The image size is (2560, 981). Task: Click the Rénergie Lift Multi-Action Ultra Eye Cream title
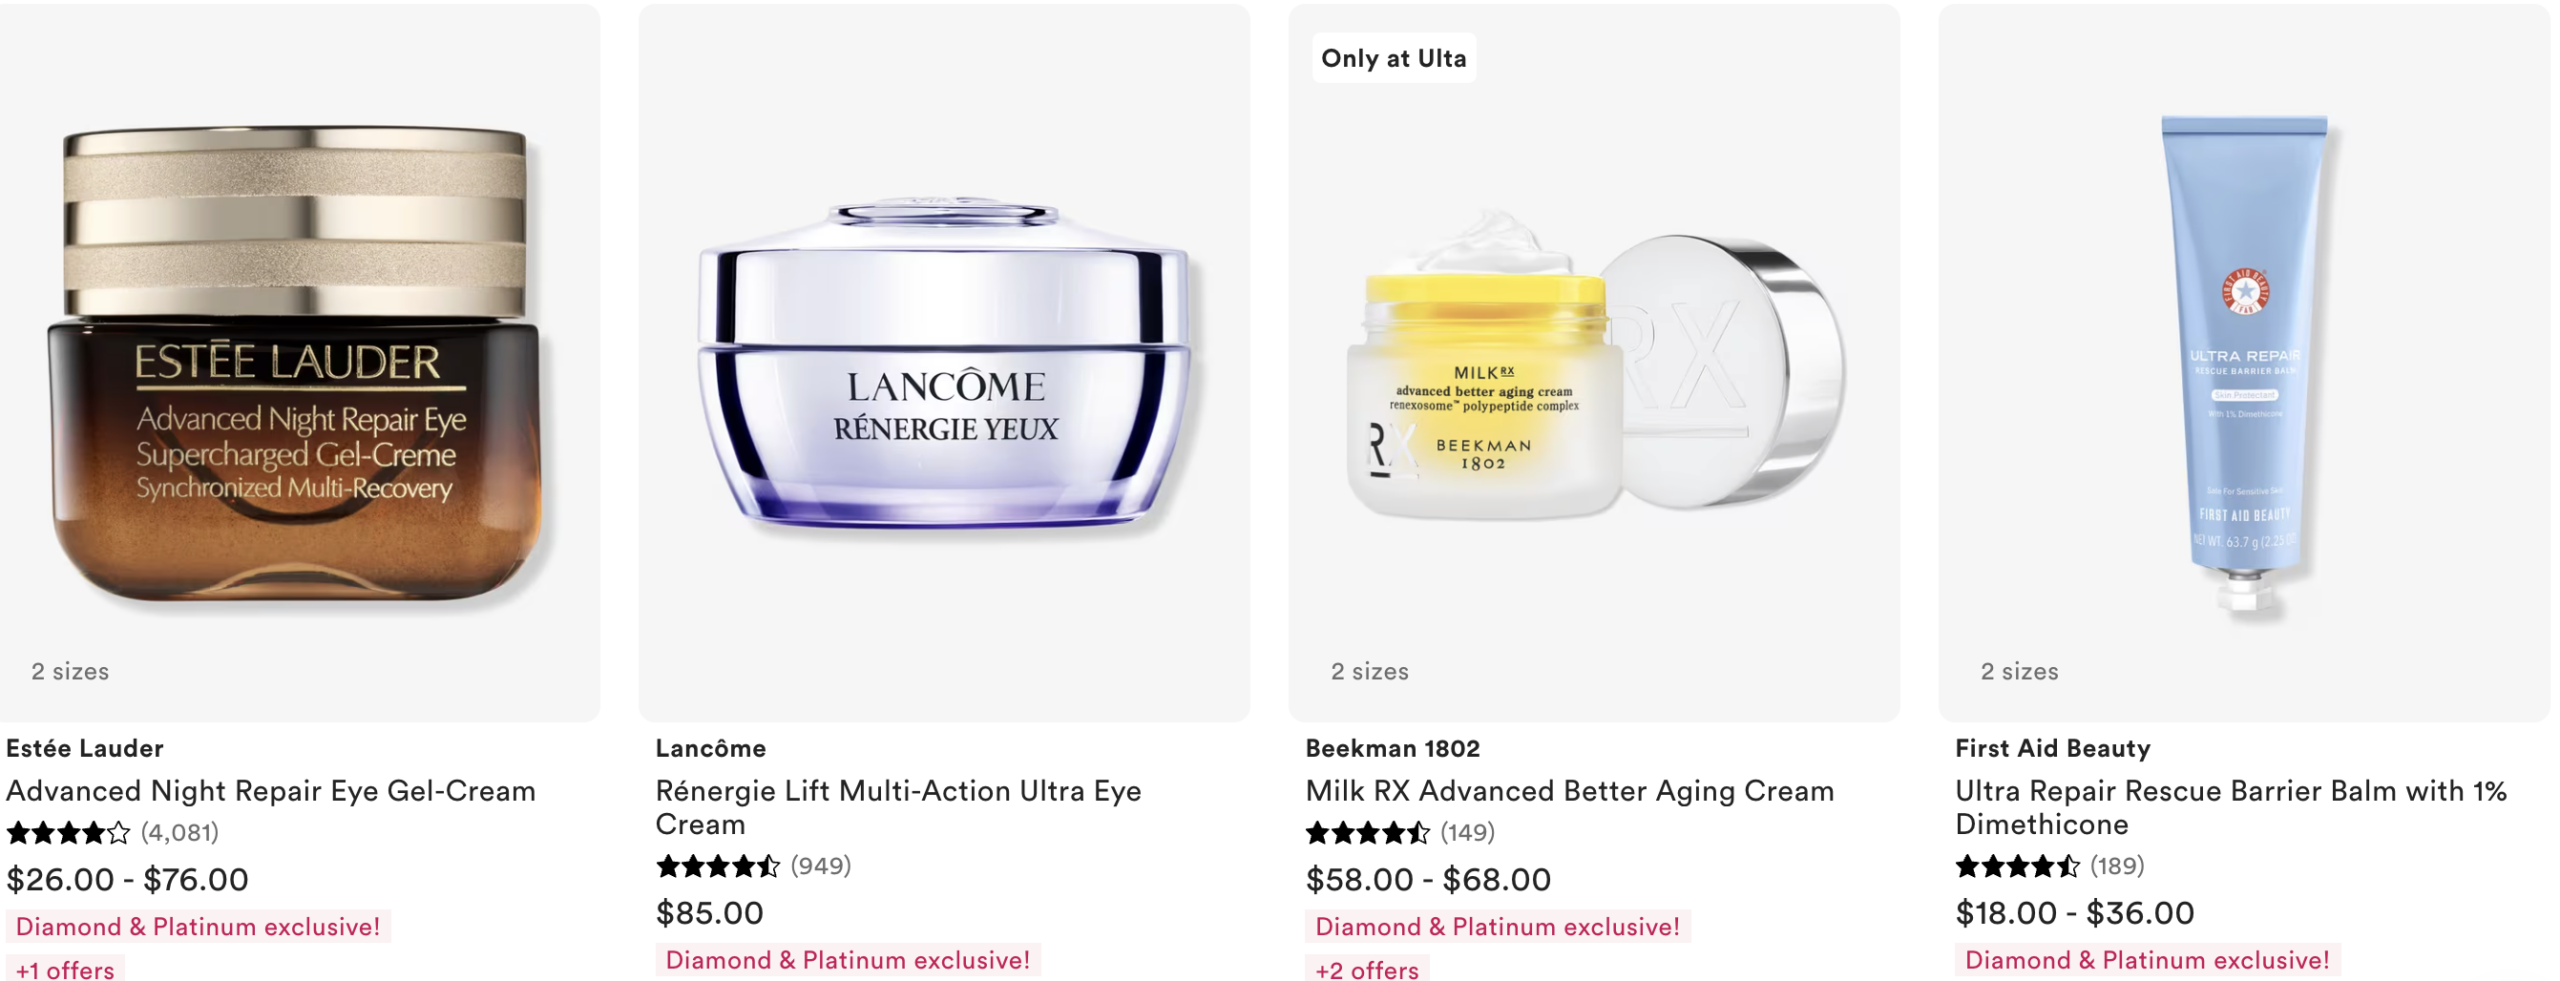point(898,807)
